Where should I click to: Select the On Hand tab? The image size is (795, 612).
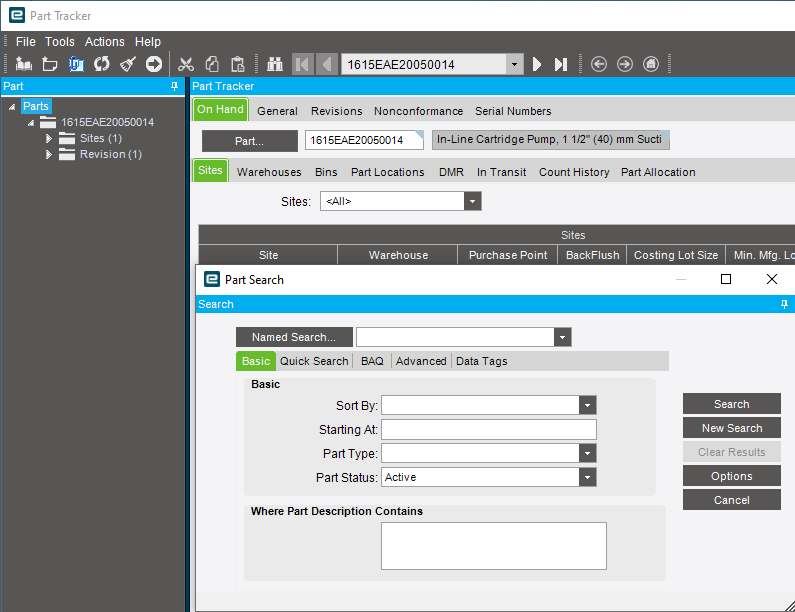[221, 110]
